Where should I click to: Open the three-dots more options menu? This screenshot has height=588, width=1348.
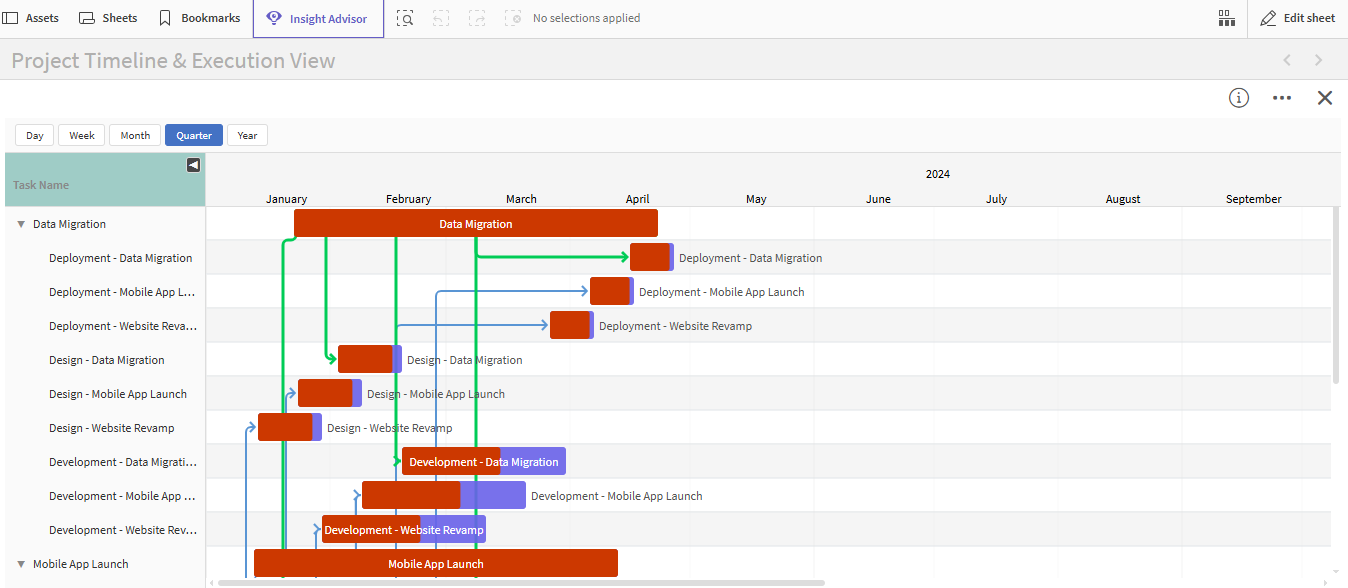tap(1282, 98)
